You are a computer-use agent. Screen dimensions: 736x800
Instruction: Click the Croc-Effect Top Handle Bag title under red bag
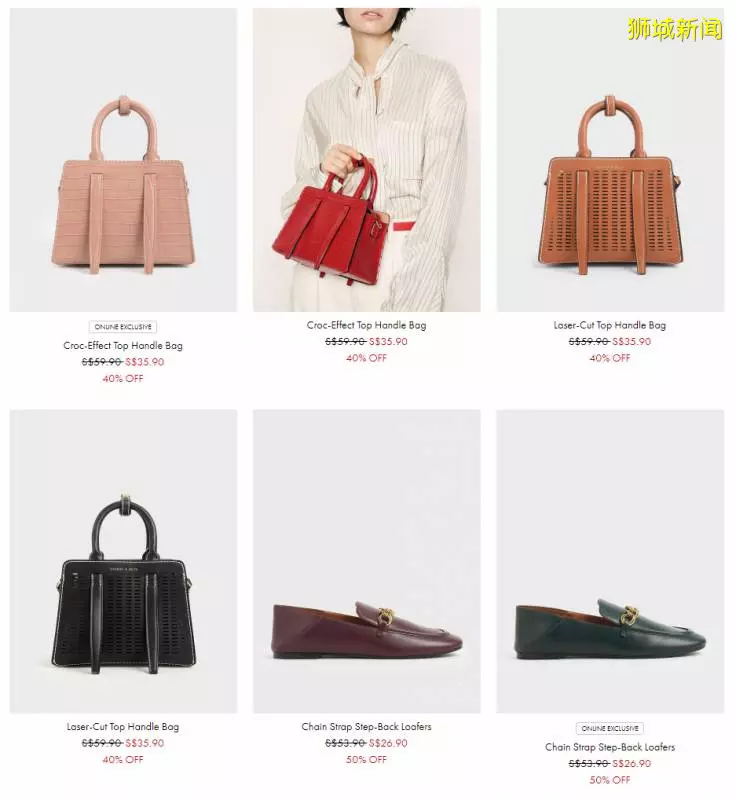[367, 325]
